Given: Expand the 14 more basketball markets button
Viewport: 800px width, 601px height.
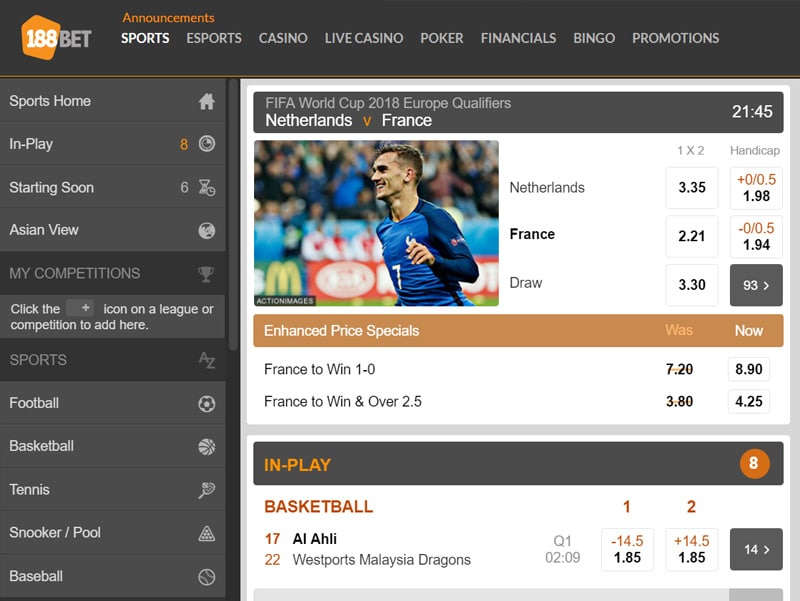Looking at the screenshot, I should (756, 549).
